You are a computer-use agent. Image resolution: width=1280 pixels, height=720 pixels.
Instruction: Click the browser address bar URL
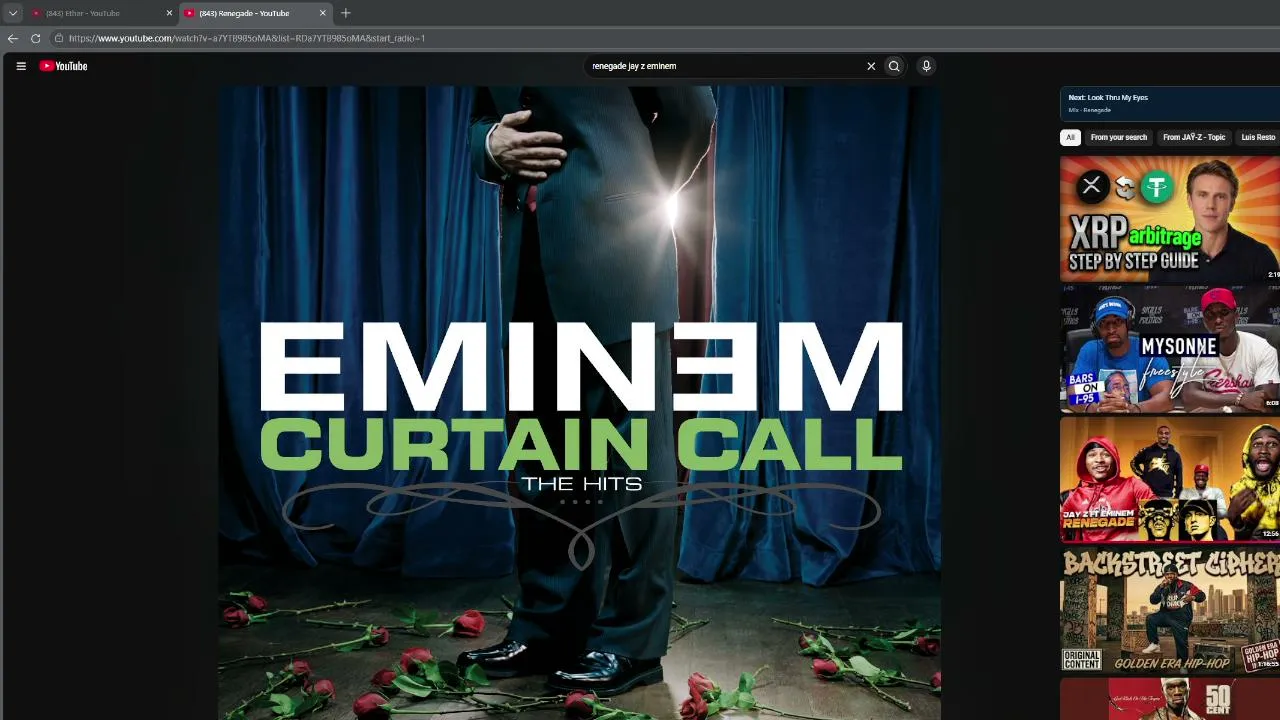[247, 38]
